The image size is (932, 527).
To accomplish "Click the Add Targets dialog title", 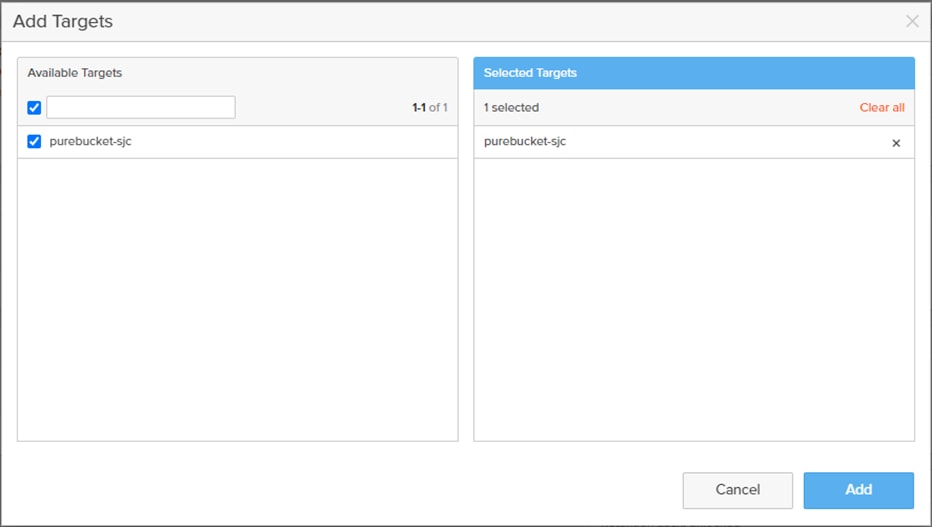I will coord(63,21).
